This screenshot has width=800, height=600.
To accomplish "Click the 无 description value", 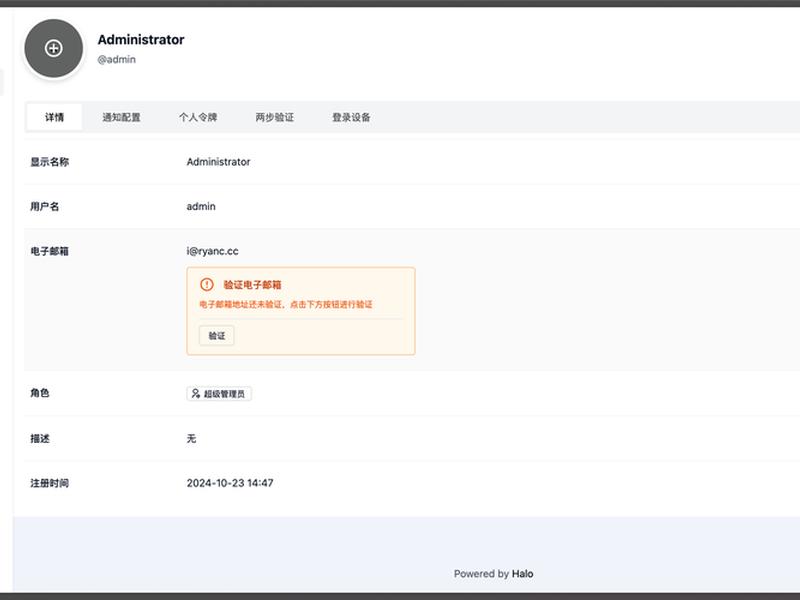I will coord(191,439).
